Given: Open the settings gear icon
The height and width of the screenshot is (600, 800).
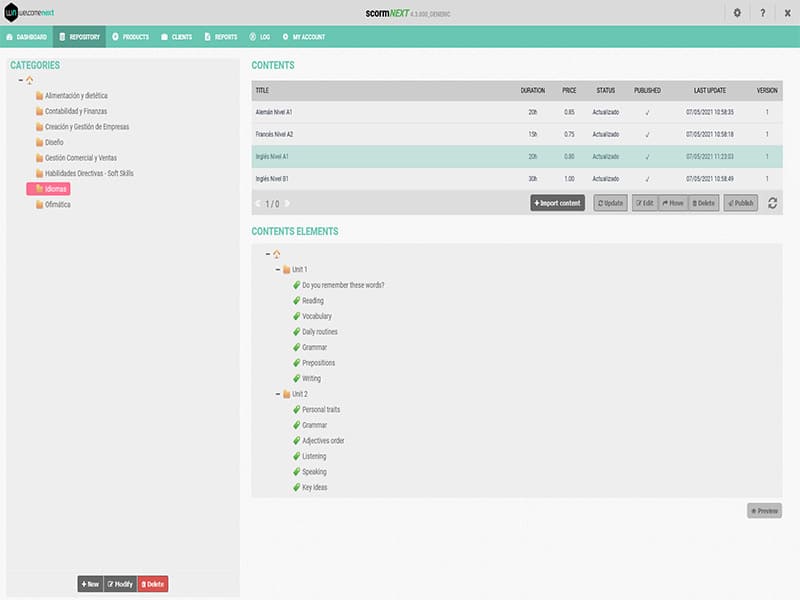Looking at the screenshot, I should pyautogui.click(x=737, y=13).
